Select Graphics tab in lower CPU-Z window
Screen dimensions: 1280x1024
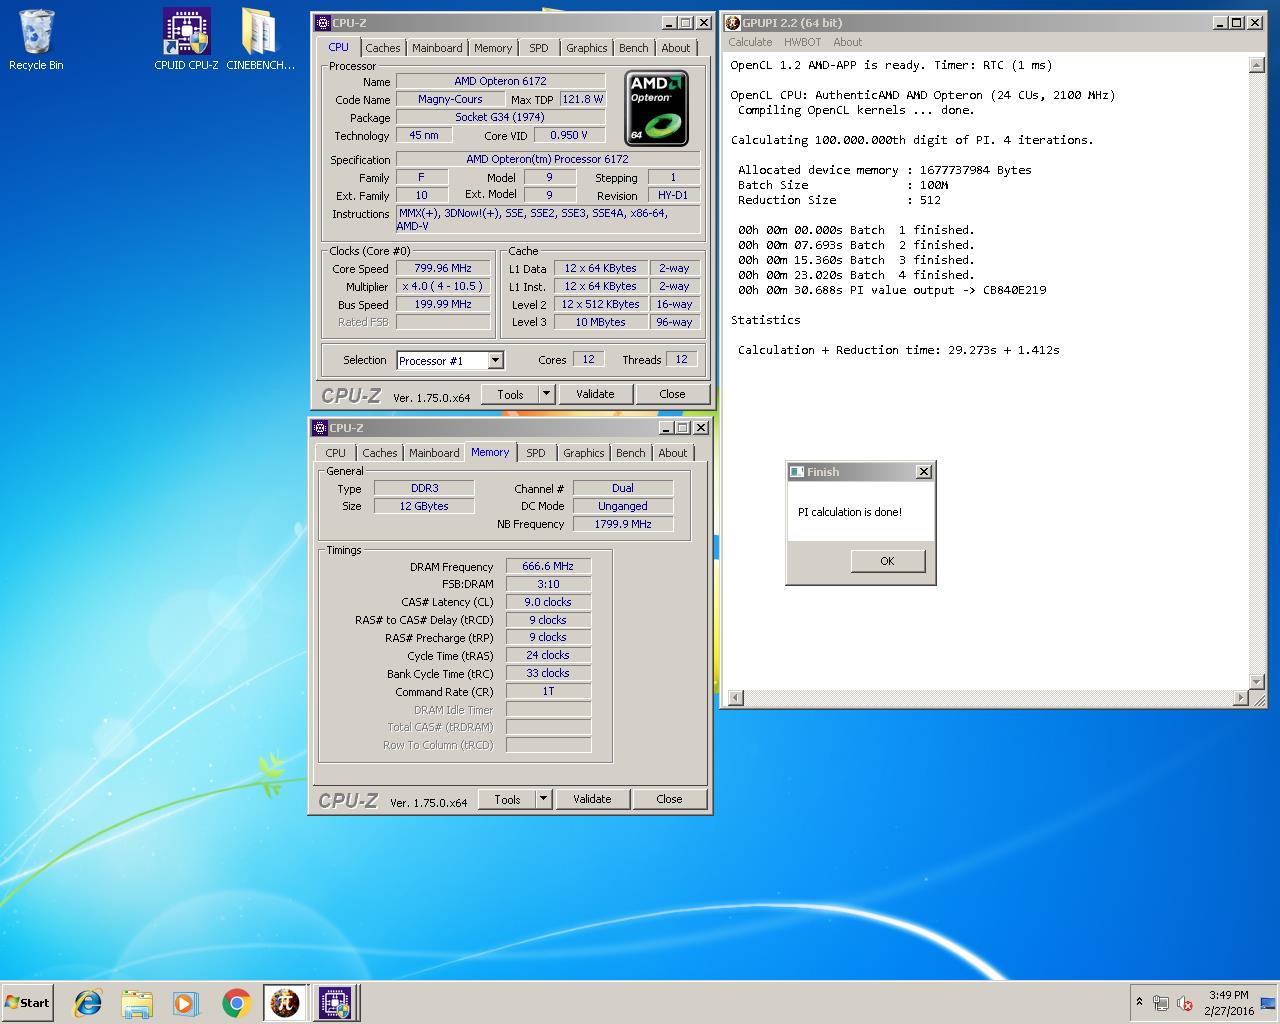[583, 453]
